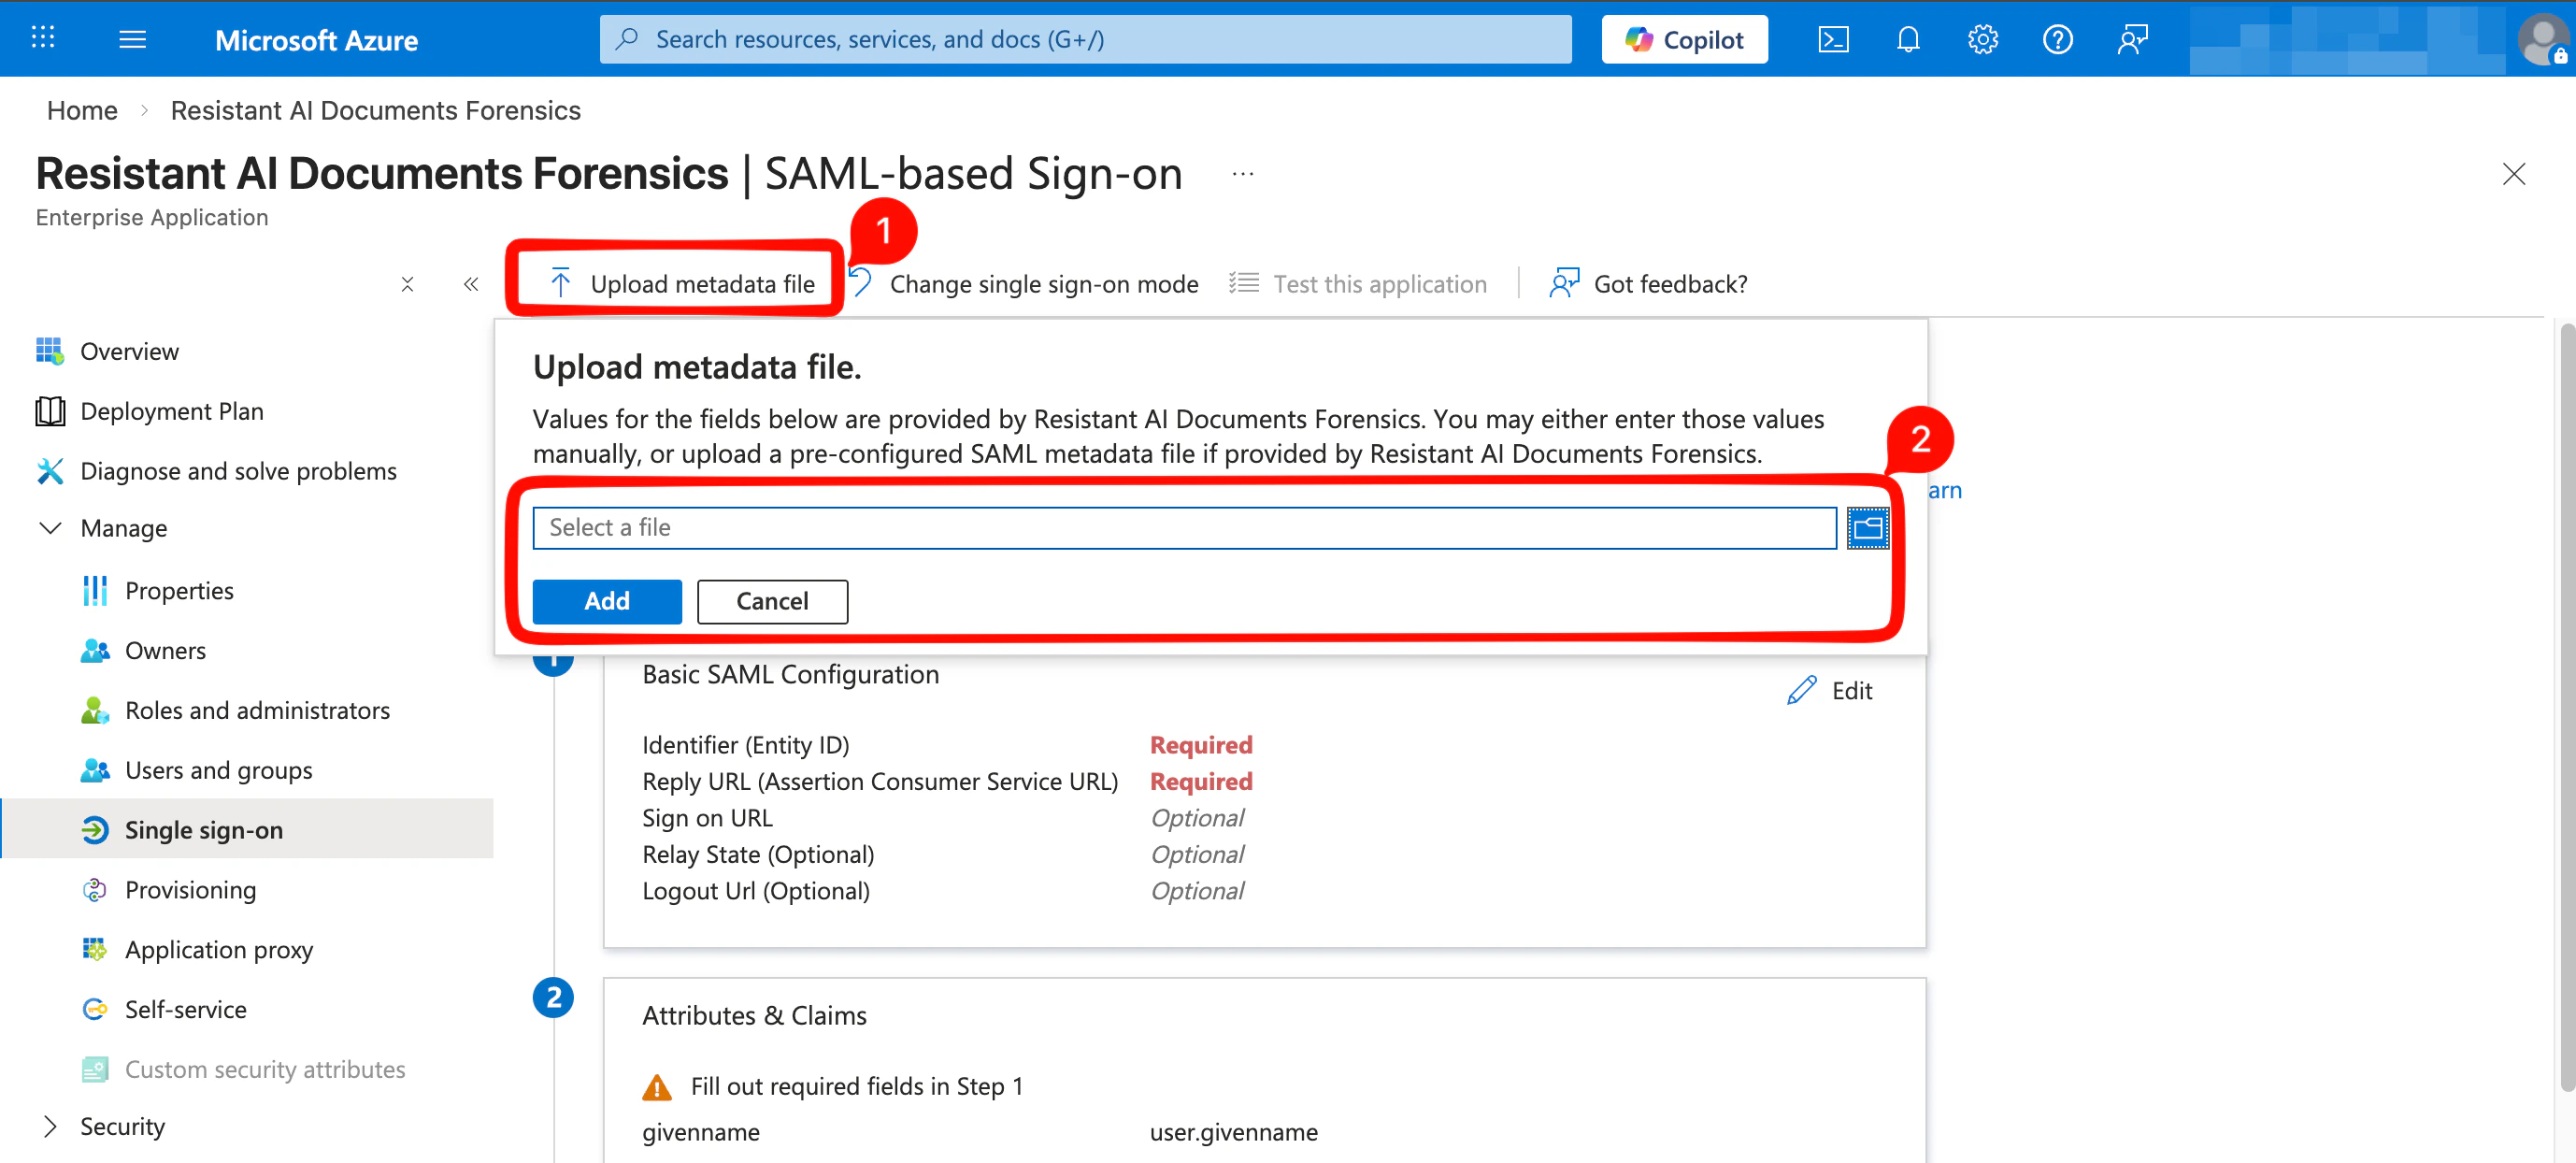Cancel the metadata upload dialog
This screenshot has height=1163, width=2576.
point(771,601)
